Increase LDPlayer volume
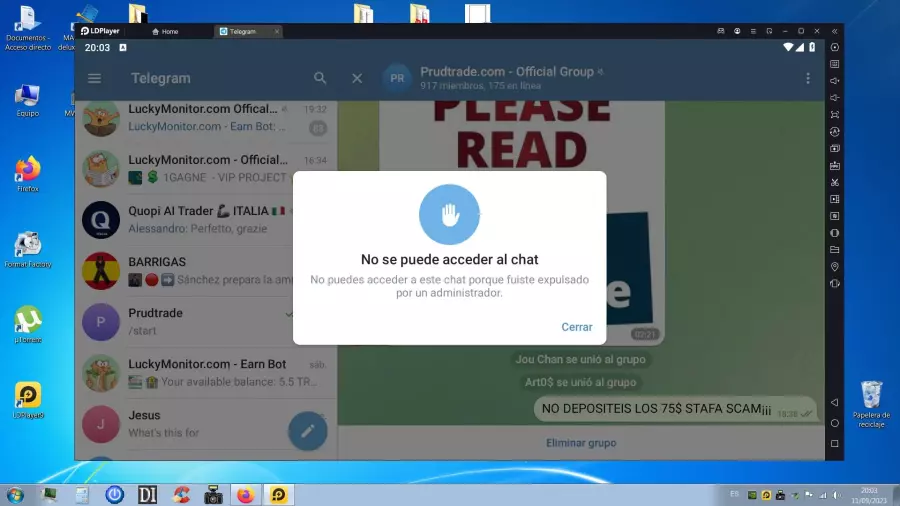Image resolution: width=900 pixels, height=506 pixels. click(x=835, y=81)
